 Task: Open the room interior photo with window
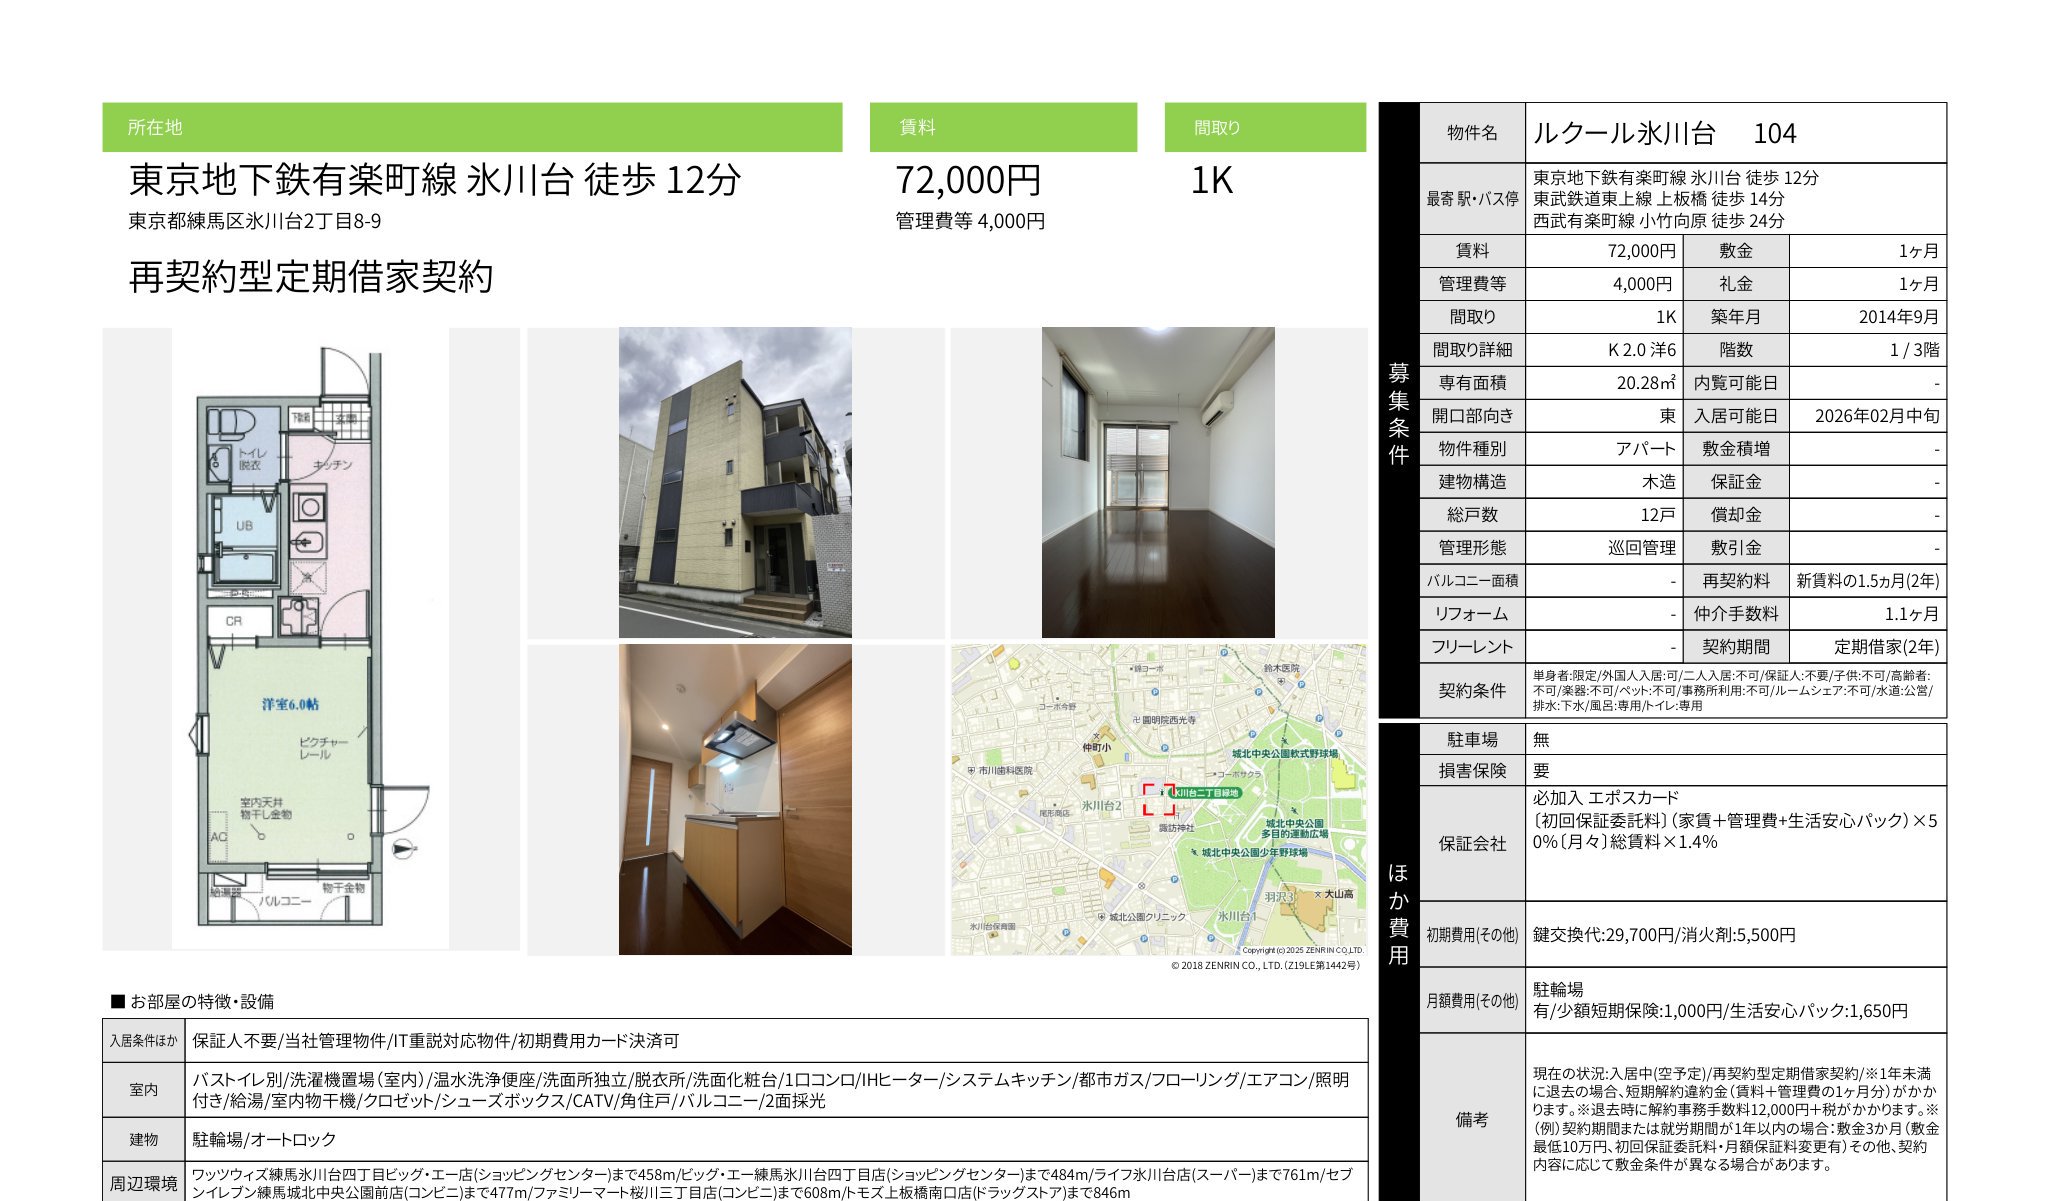(1158, 482)
